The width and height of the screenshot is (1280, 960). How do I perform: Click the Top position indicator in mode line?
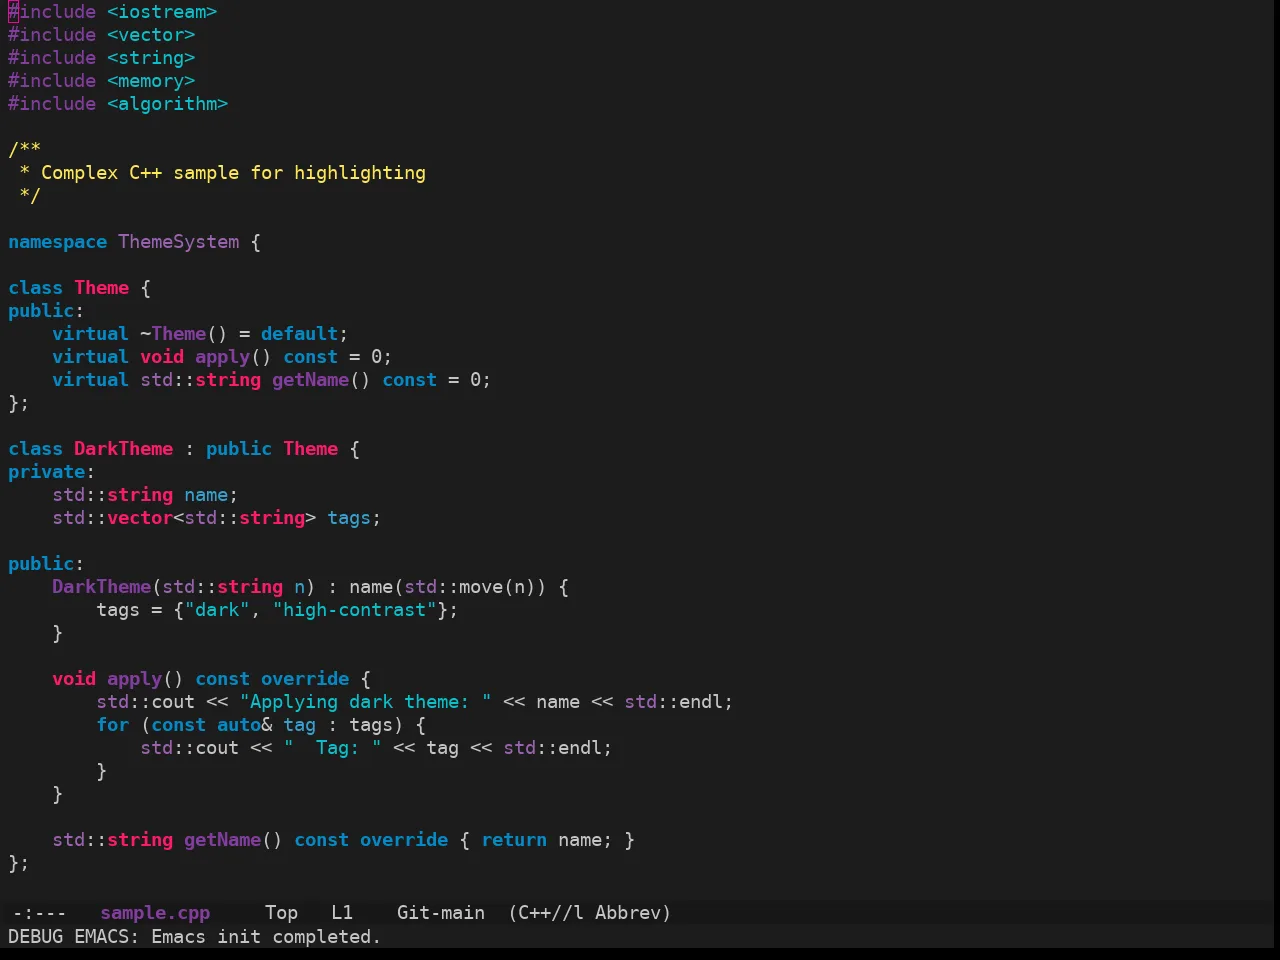tap(281, 912)
